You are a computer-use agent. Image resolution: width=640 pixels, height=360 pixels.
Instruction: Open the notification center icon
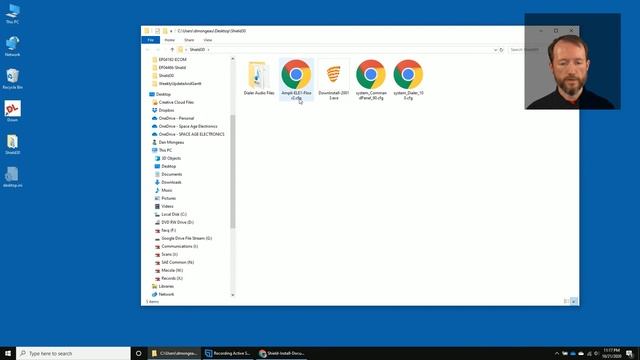[629, 353]
